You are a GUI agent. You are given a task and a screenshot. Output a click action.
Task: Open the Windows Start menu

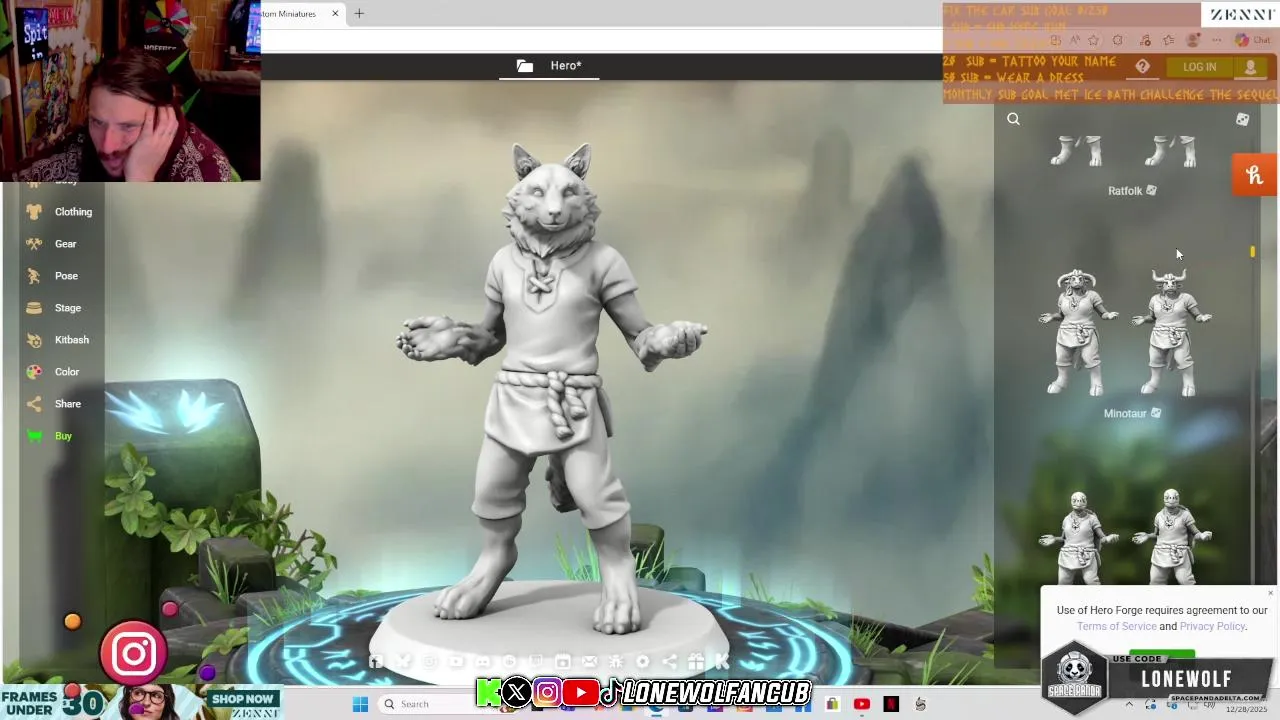[360, 704]
